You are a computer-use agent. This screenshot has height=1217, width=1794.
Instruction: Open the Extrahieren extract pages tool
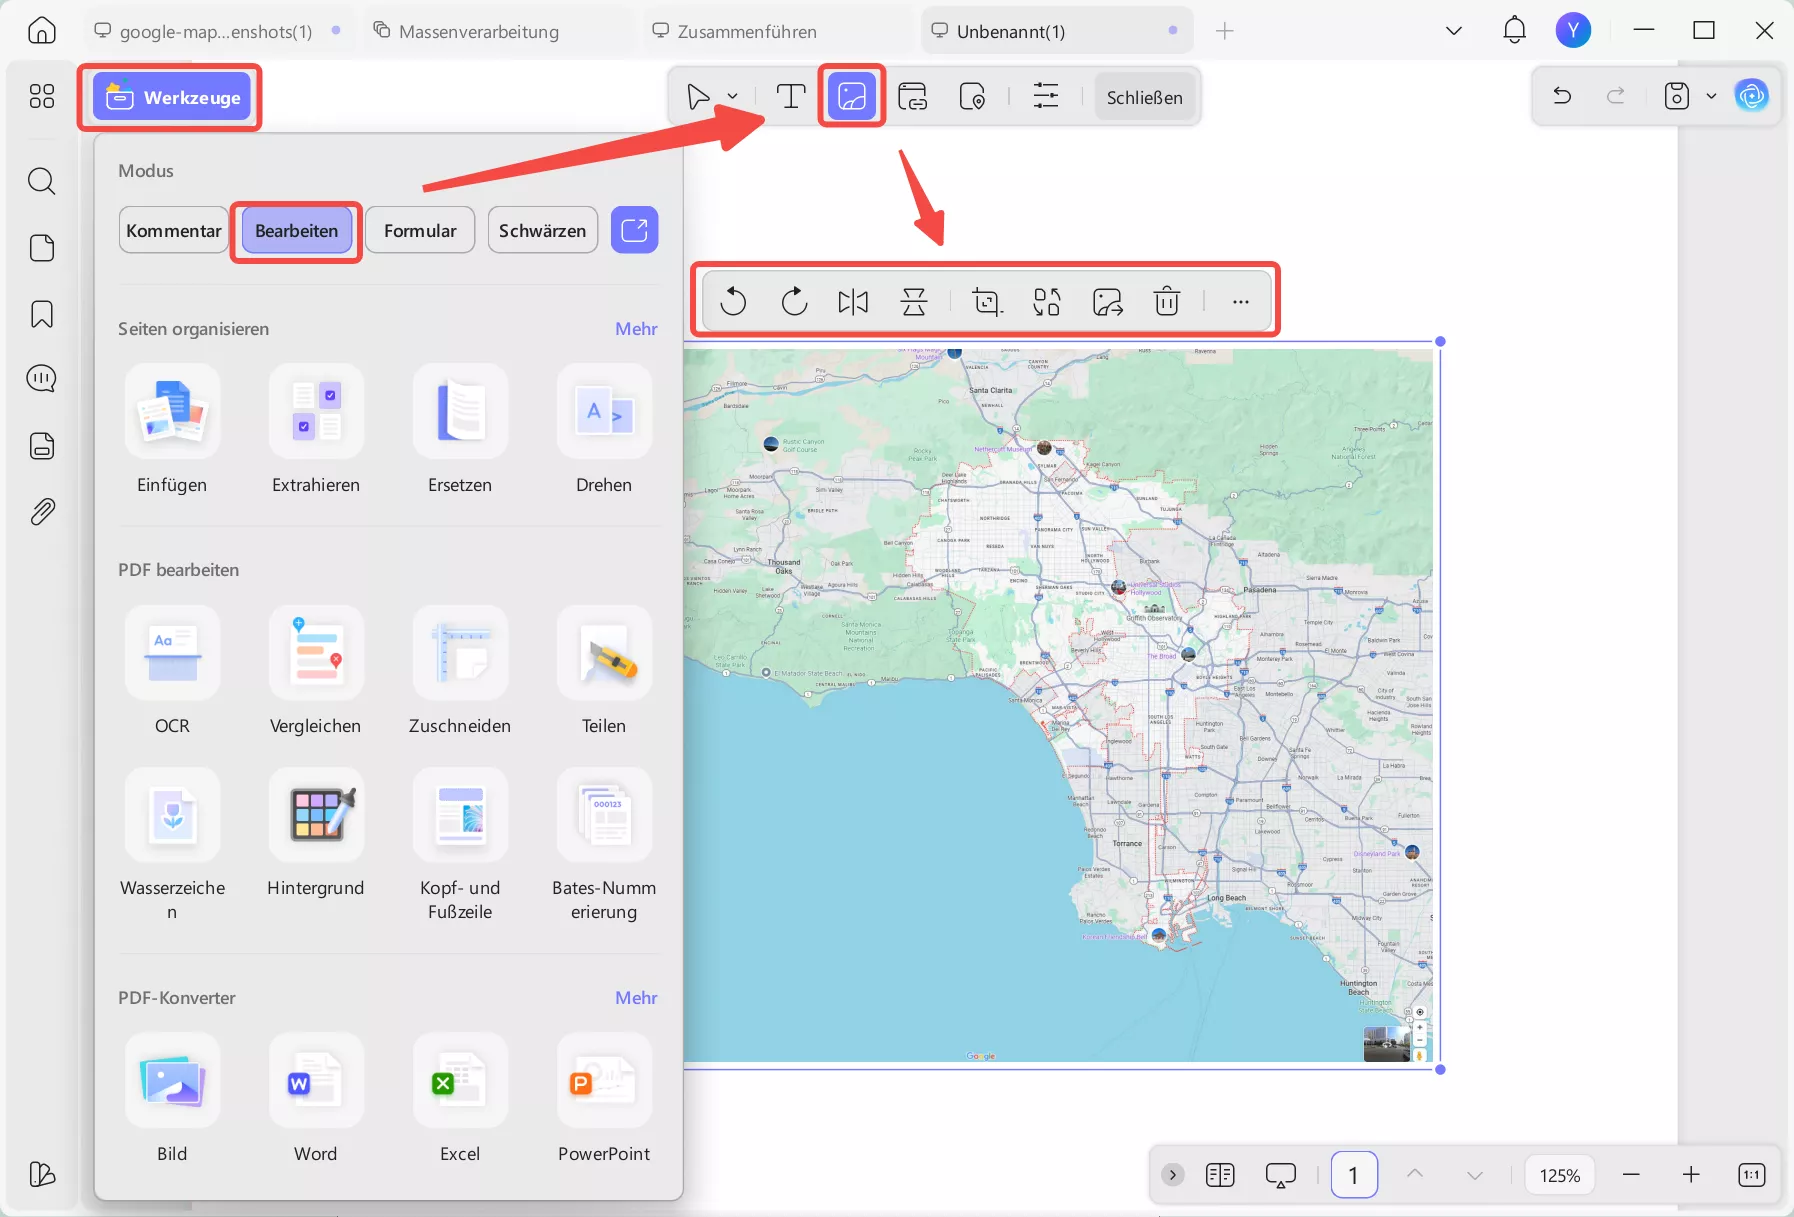[x=316, y=430]
